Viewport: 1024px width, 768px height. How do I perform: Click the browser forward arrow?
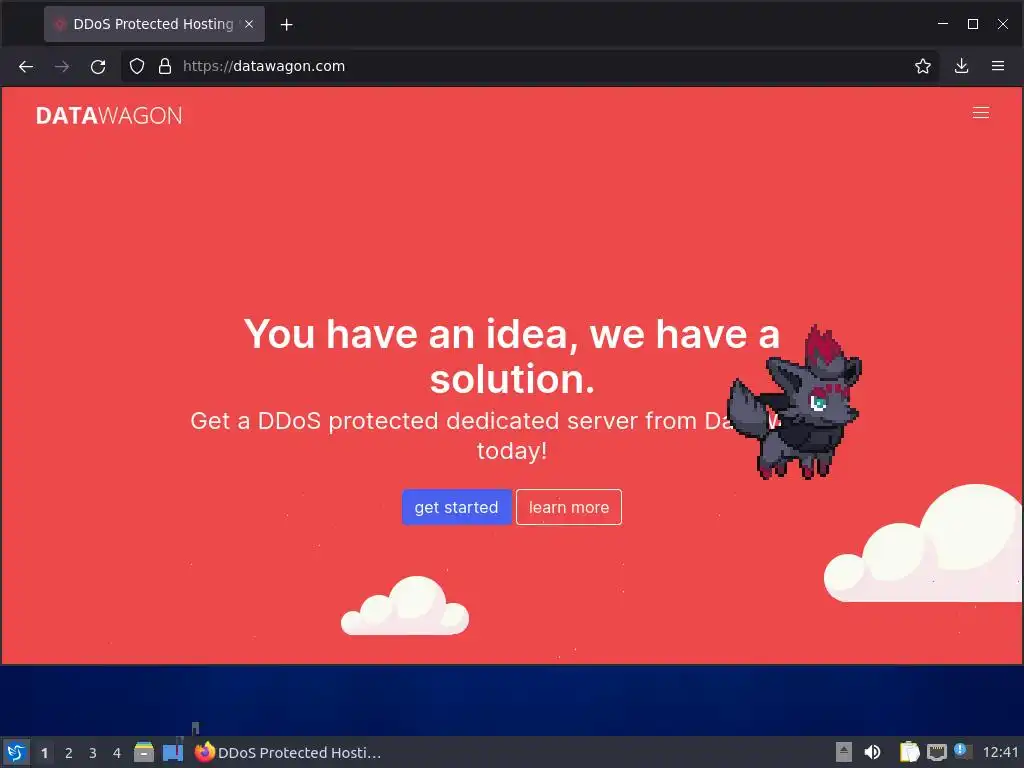(x=62, y=67)
